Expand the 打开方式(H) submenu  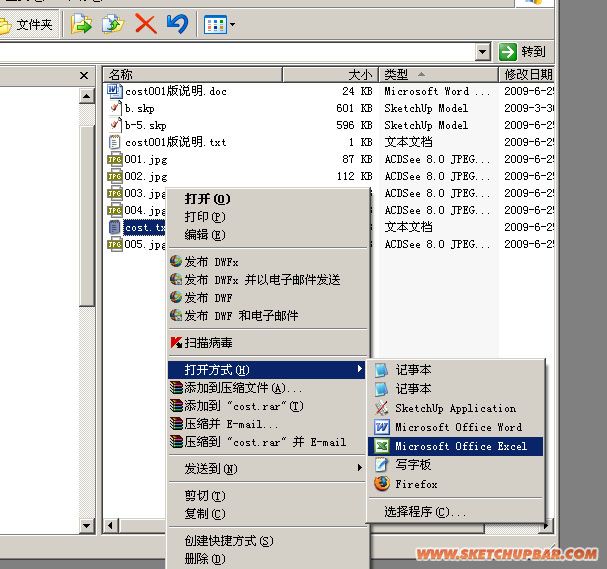pos(267,370)
